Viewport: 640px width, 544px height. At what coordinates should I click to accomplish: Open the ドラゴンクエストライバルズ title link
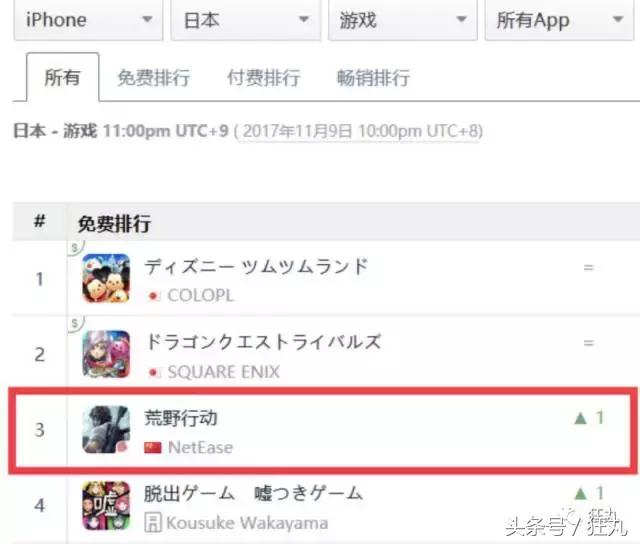tap(264, 342)
